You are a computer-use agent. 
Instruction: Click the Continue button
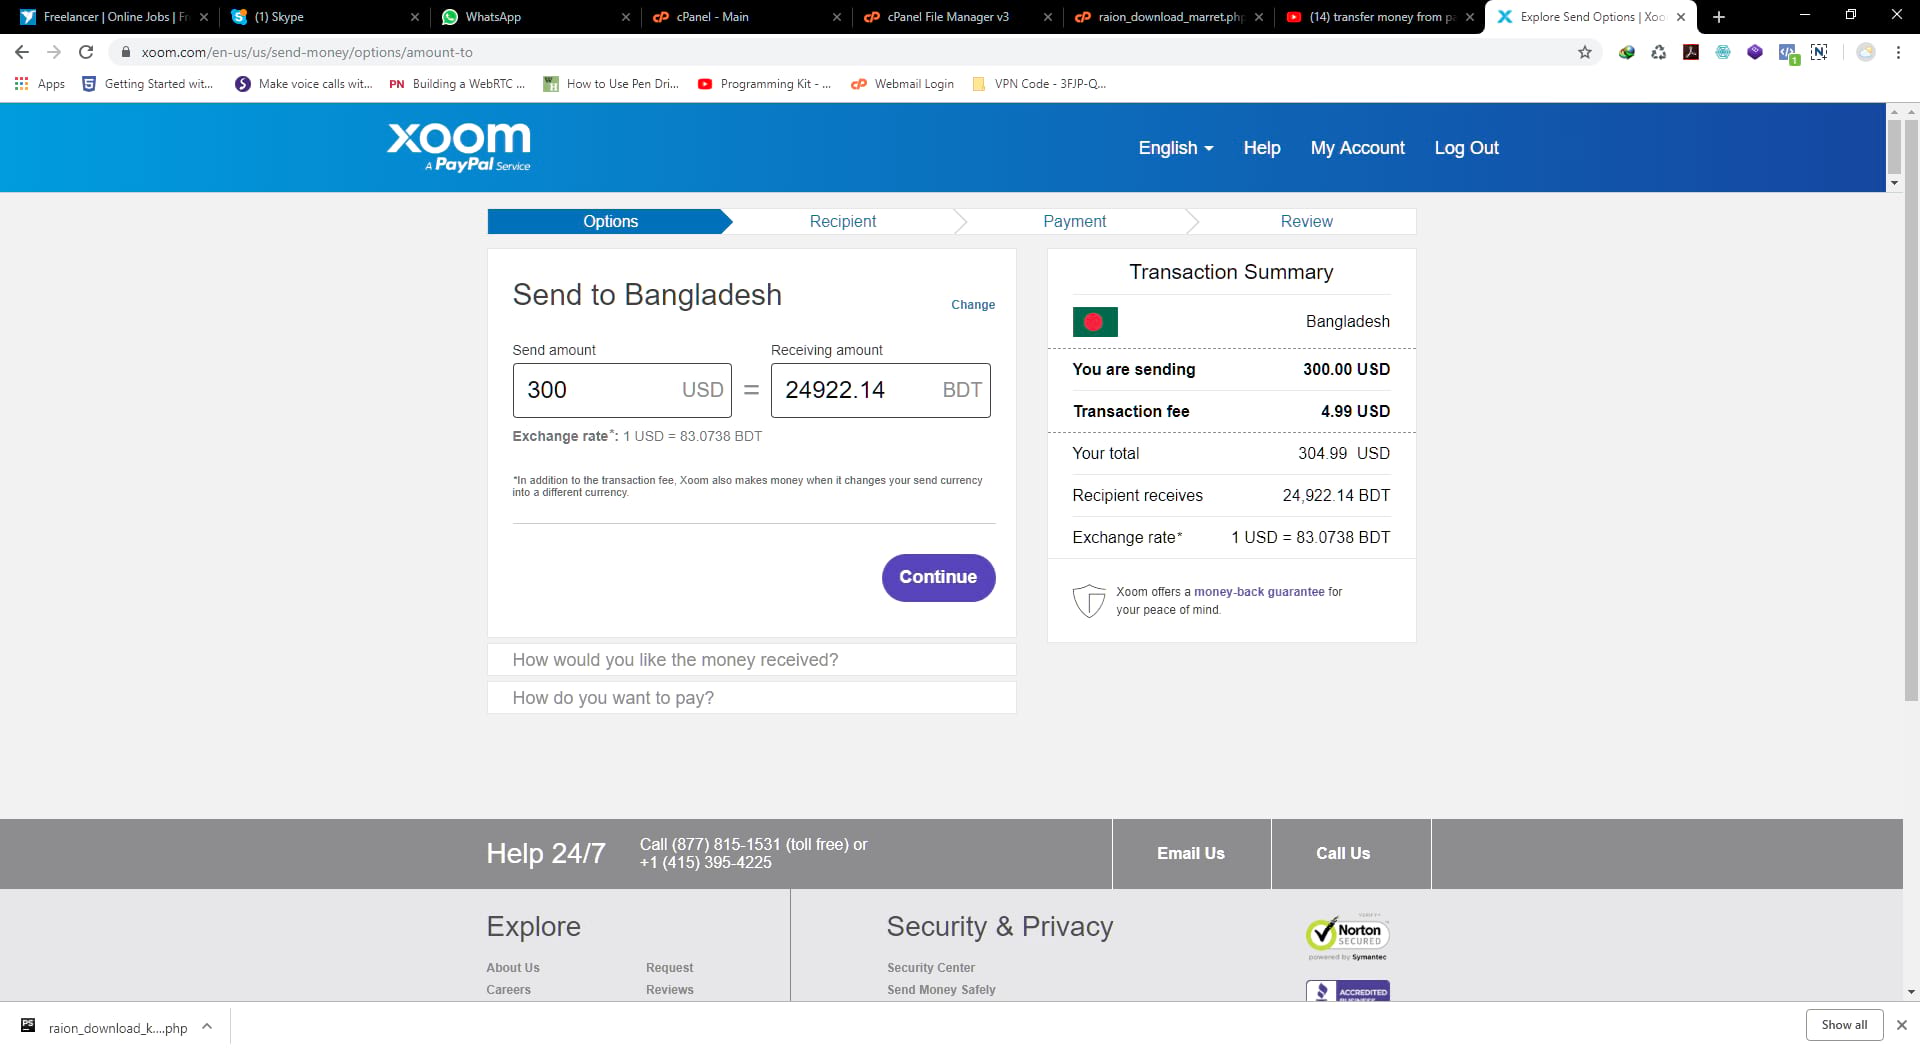[938, 578]
